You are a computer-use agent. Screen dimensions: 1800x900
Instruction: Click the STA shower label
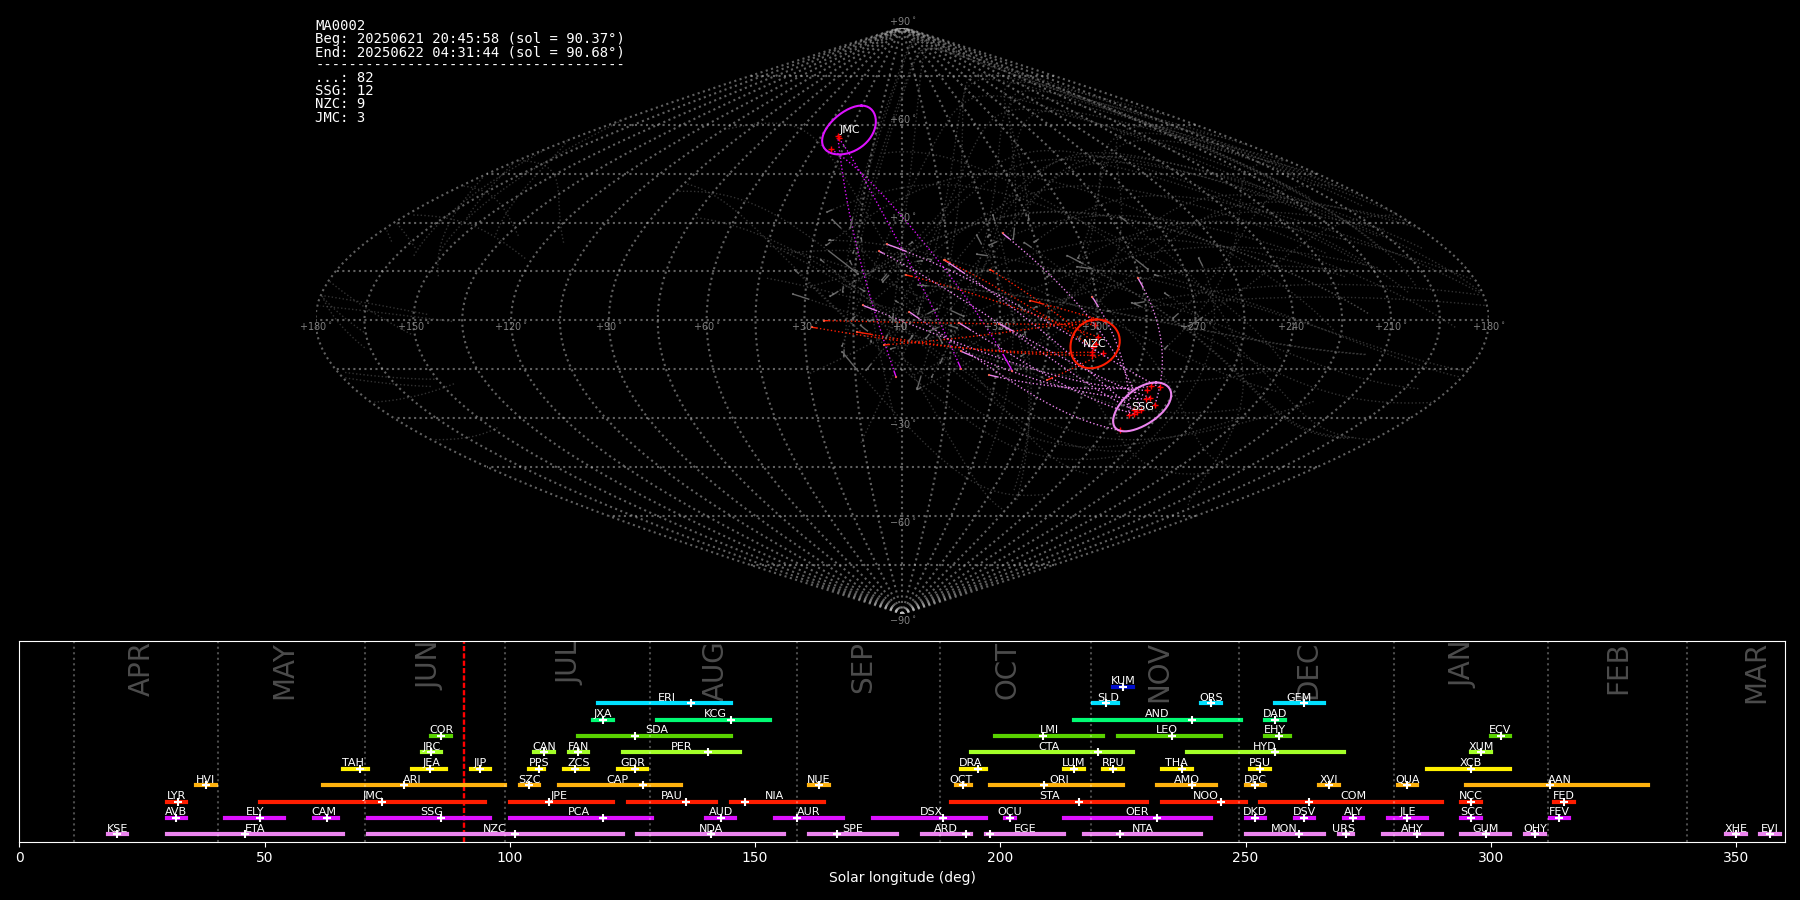[x=1049, y=796]
